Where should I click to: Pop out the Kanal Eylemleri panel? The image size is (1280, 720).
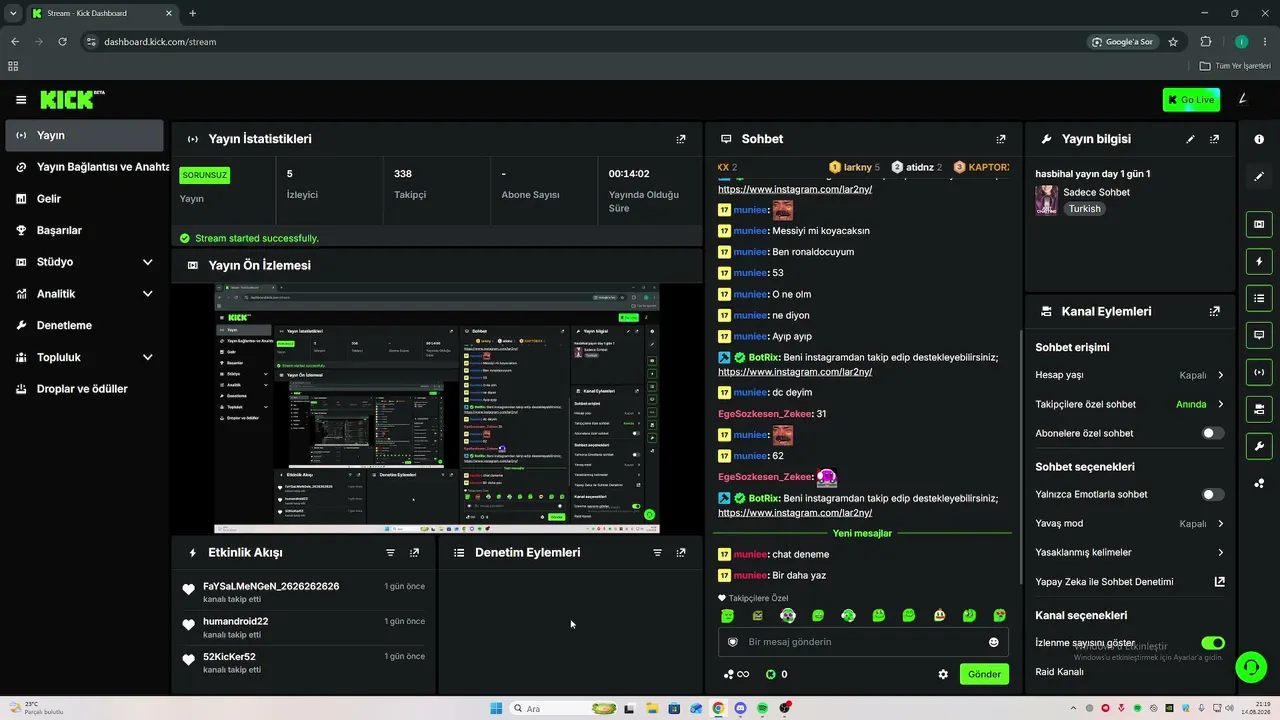[1215, 311]
